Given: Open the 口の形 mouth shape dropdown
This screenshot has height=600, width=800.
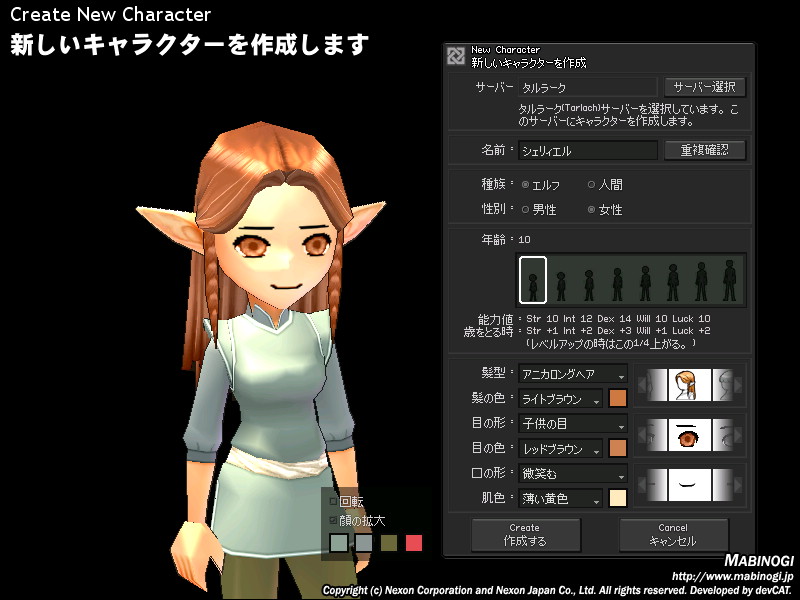Looking at the screenshot, I should tap(572, 473).
